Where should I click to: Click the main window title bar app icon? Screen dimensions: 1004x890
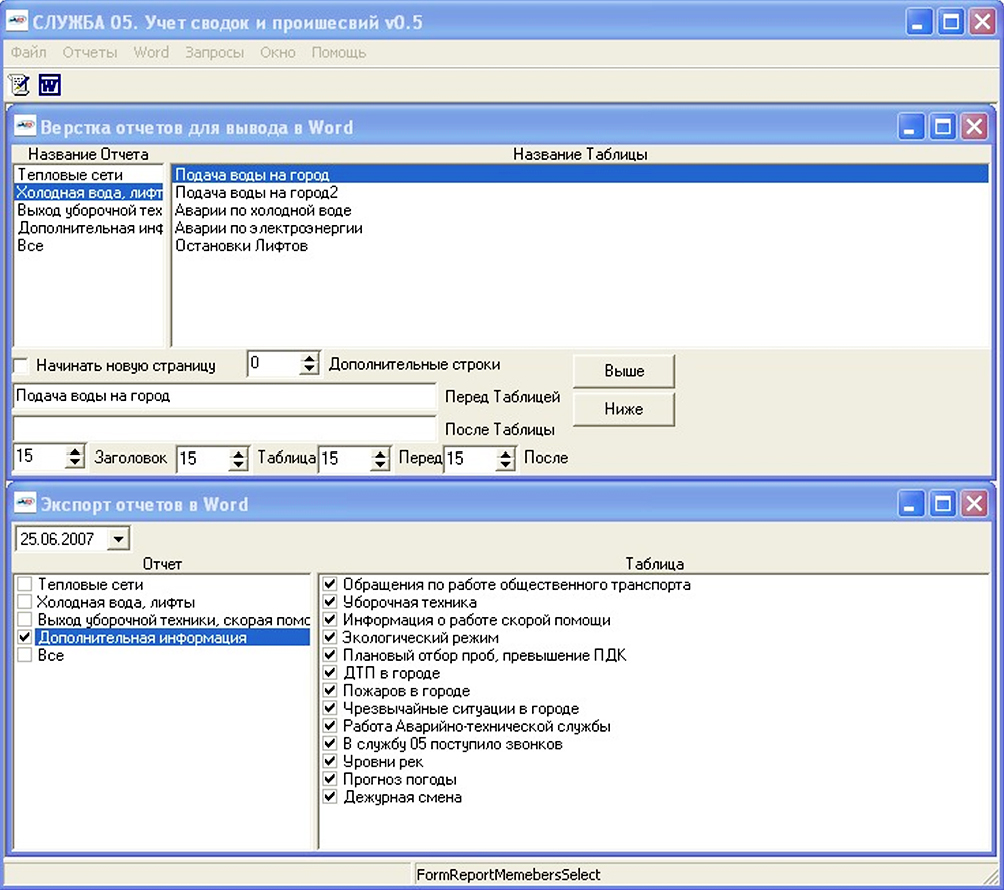point(17,22)
